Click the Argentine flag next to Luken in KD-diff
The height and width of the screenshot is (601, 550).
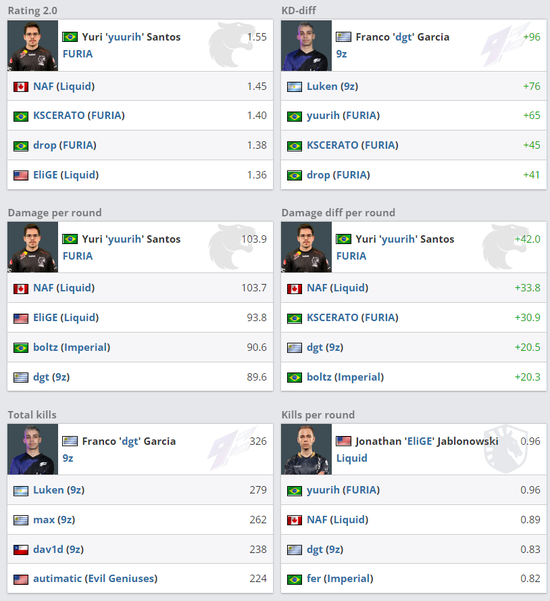(294, 87)
